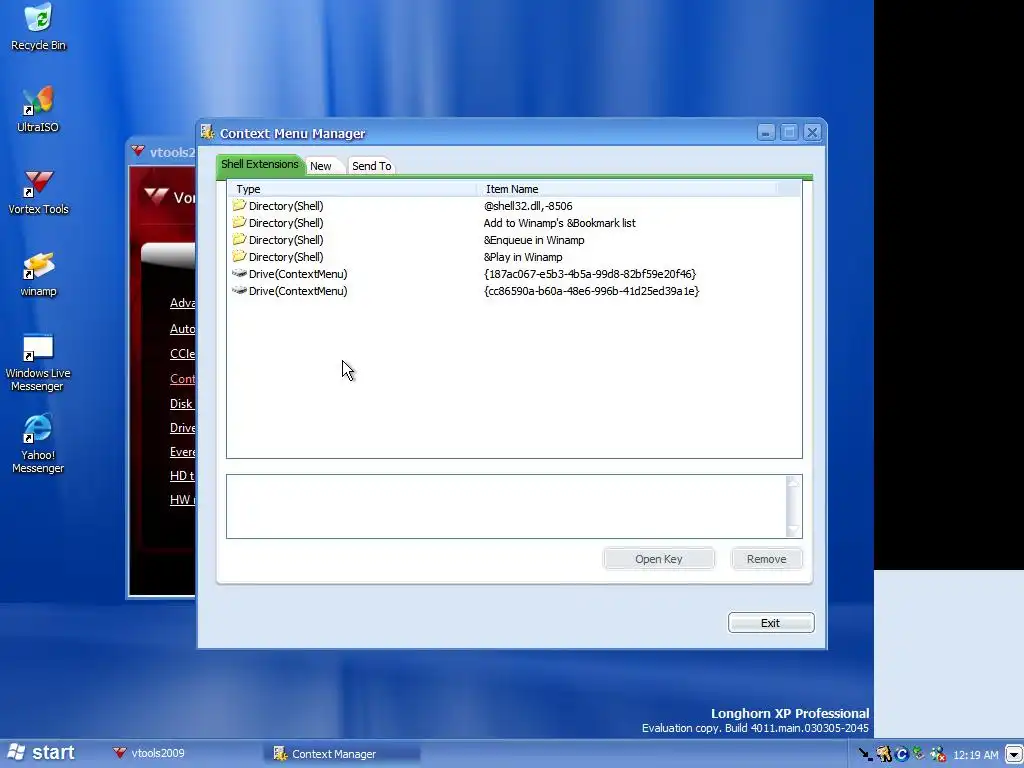Image resolution: width=1024 pixels, height=768 pixels.
Task: Click the CCle... link in the Vortex Tools window
Action: [182, 354]
